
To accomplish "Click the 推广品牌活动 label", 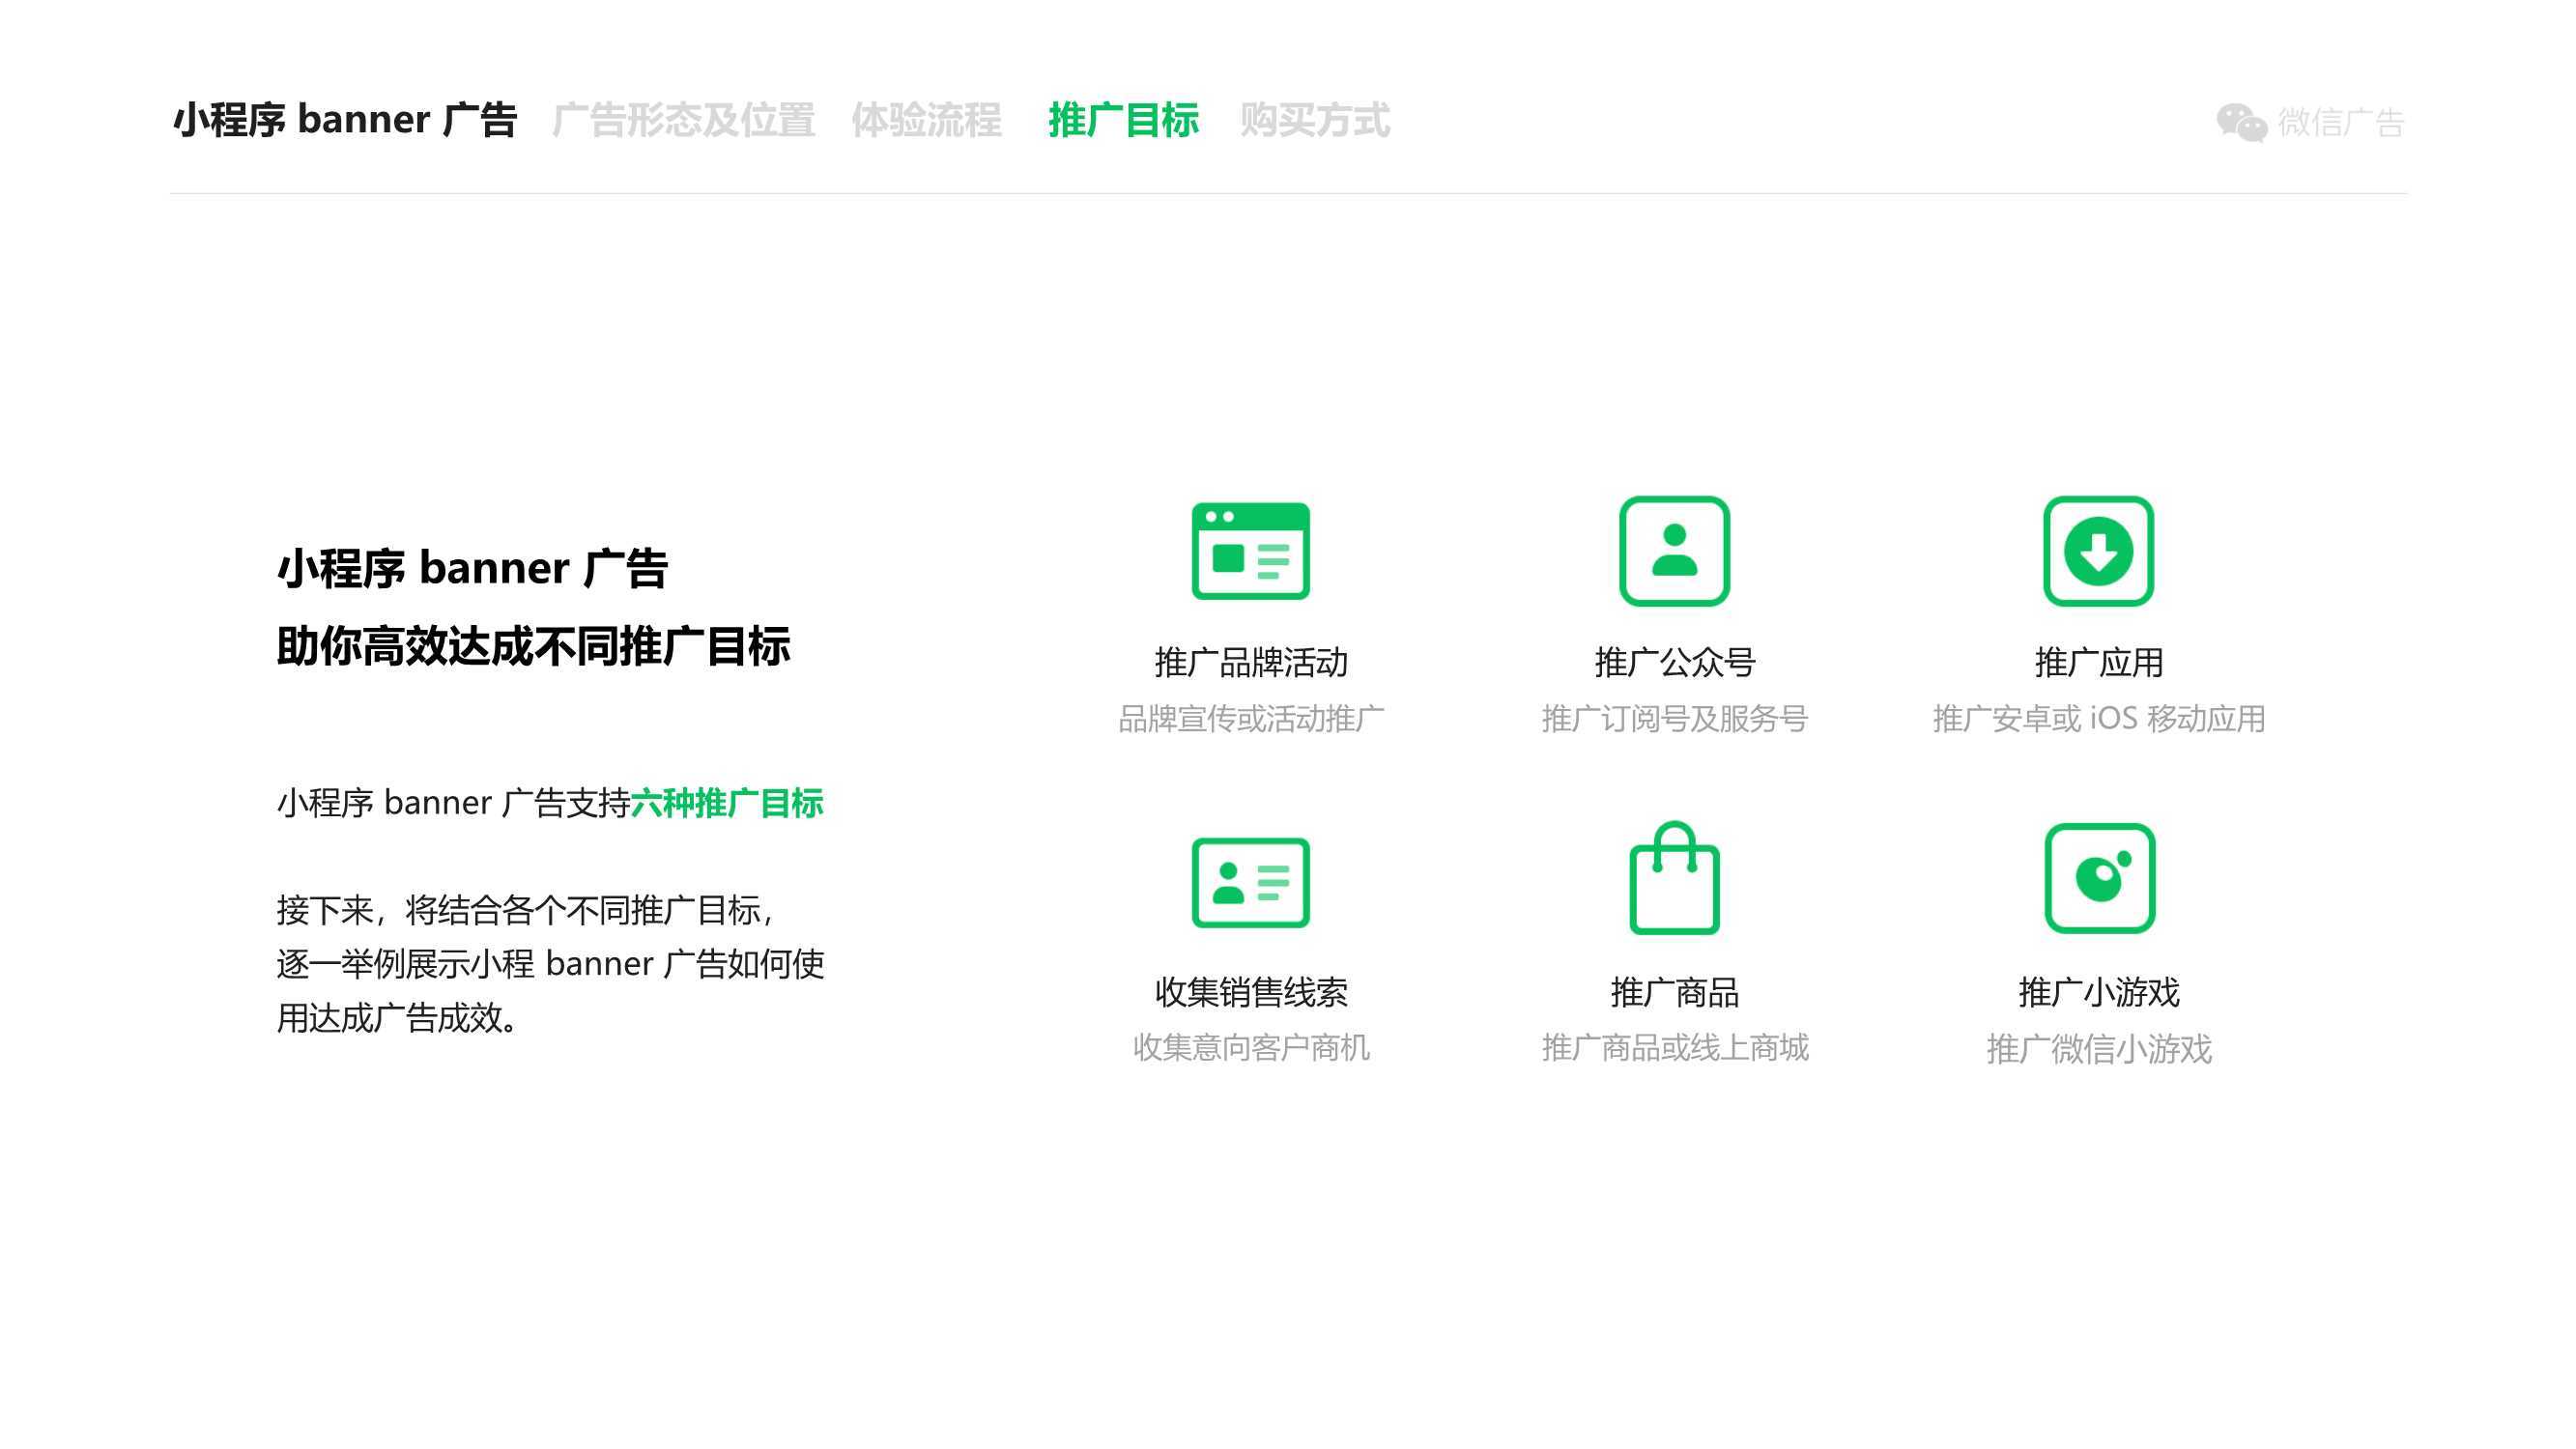I will [x=1251, y=662].
